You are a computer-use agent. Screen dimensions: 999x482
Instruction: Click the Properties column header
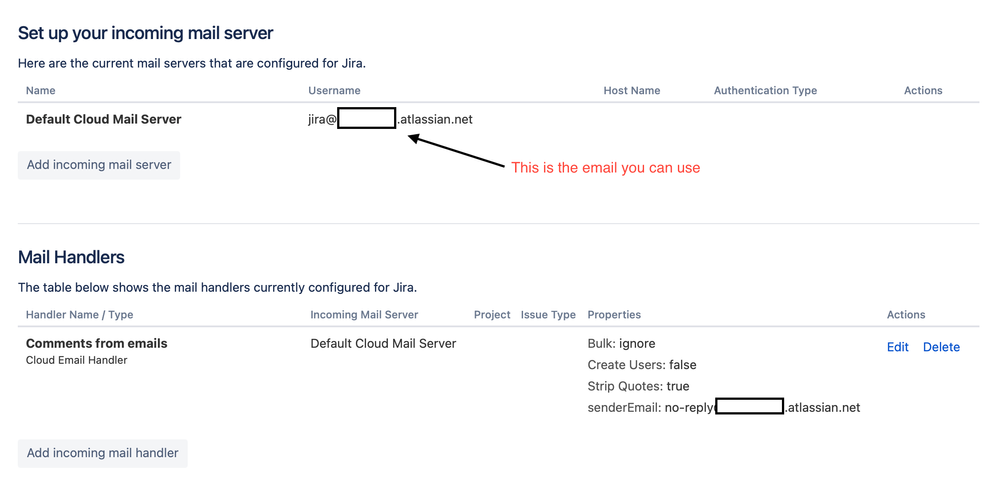[614, 315]
